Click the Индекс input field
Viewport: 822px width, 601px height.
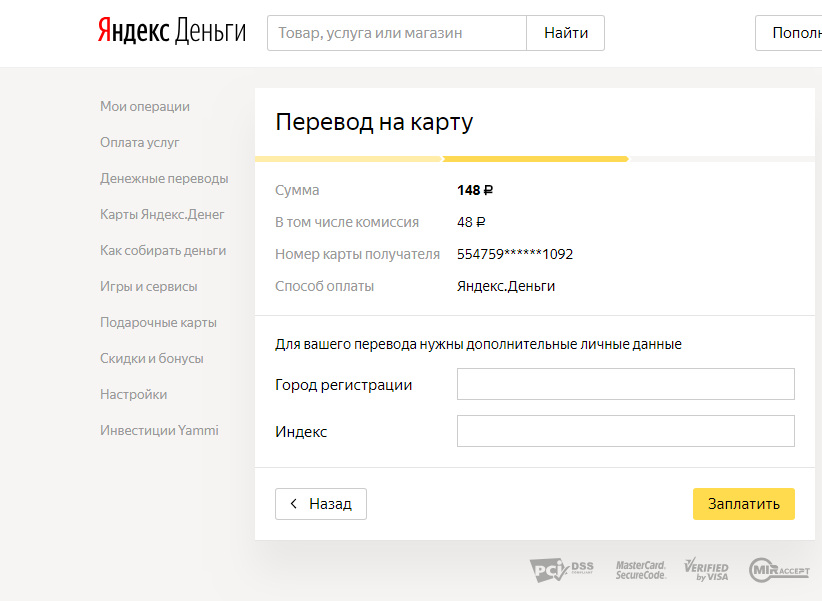point(625,431)
